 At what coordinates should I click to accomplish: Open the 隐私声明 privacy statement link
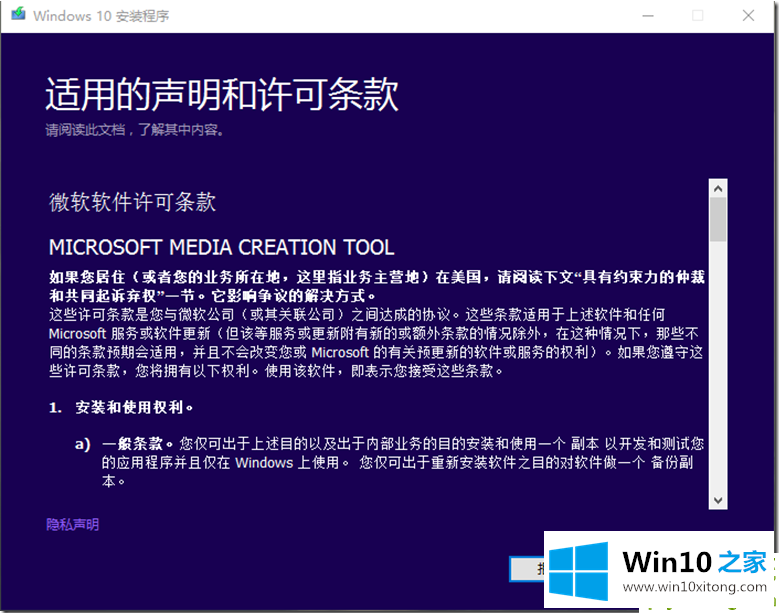(73, 525)
